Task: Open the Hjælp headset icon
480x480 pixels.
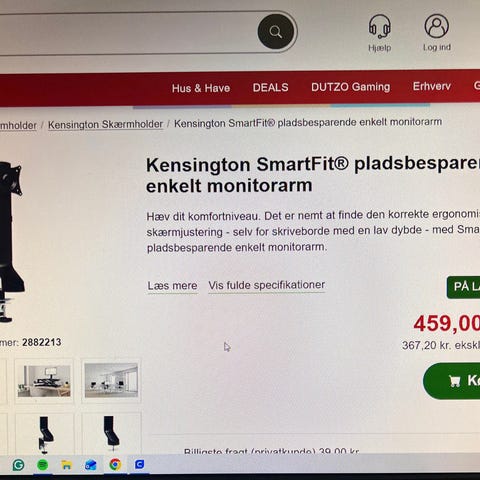Action: pos(380,26)
